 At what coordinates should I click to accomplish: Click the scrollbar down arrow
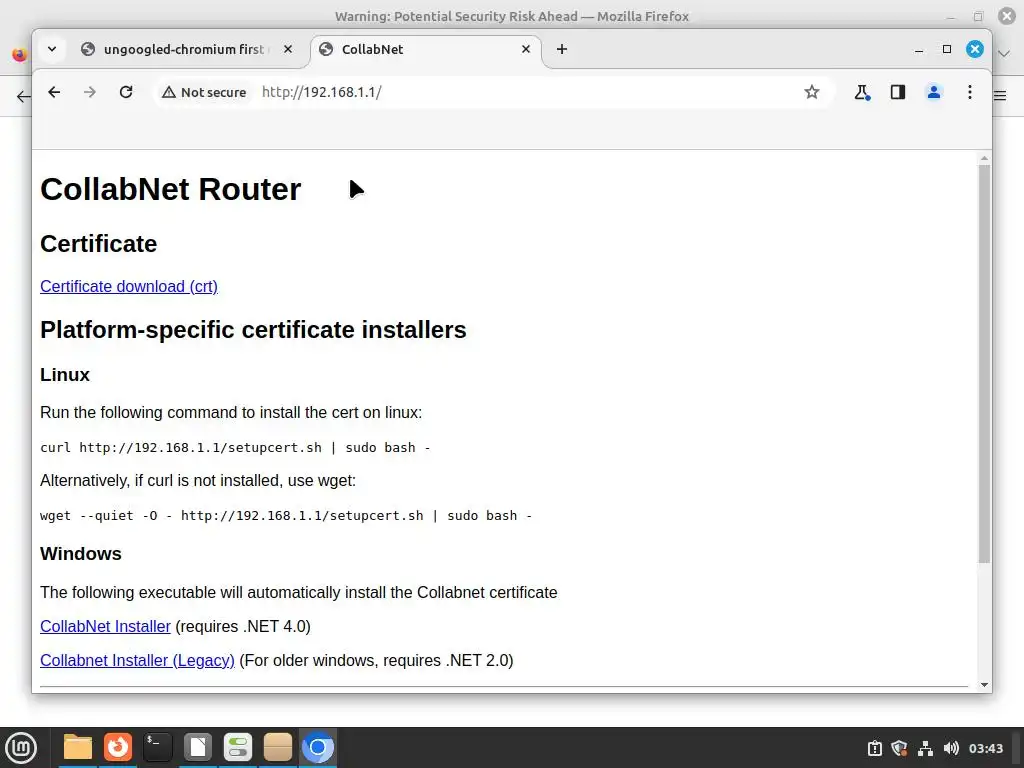point(984,684)
